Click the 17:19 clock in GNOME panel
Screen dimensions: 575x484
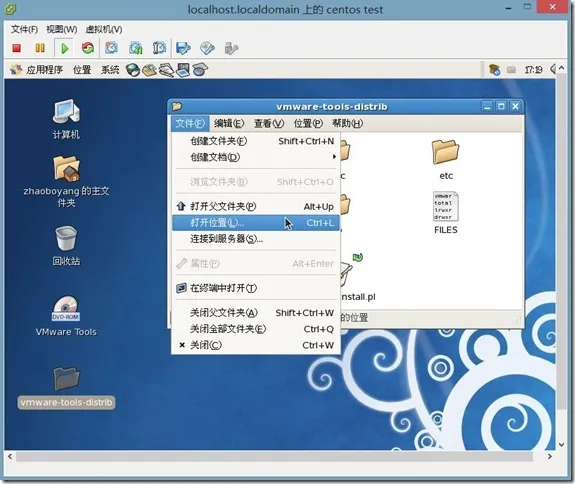(534, 70)
